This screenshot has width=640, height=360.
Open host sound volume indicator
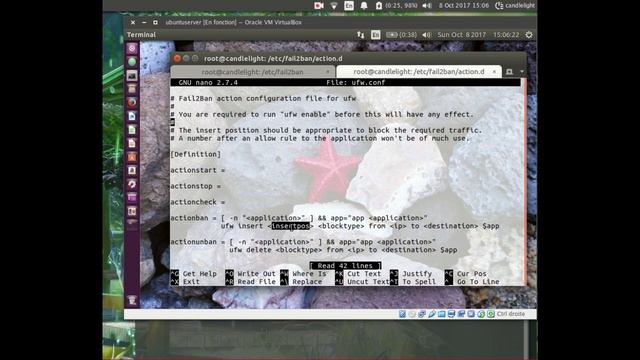click(427, 6)
